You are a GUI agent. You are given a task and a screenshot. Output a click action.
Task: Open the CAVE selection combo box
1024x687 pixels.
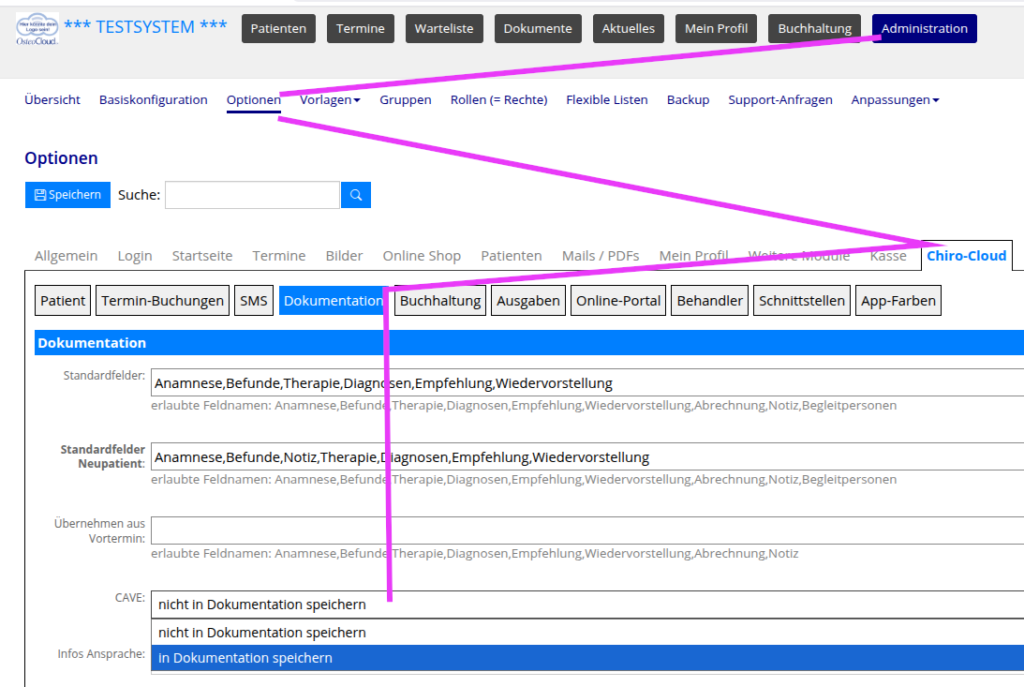[587, 604]
